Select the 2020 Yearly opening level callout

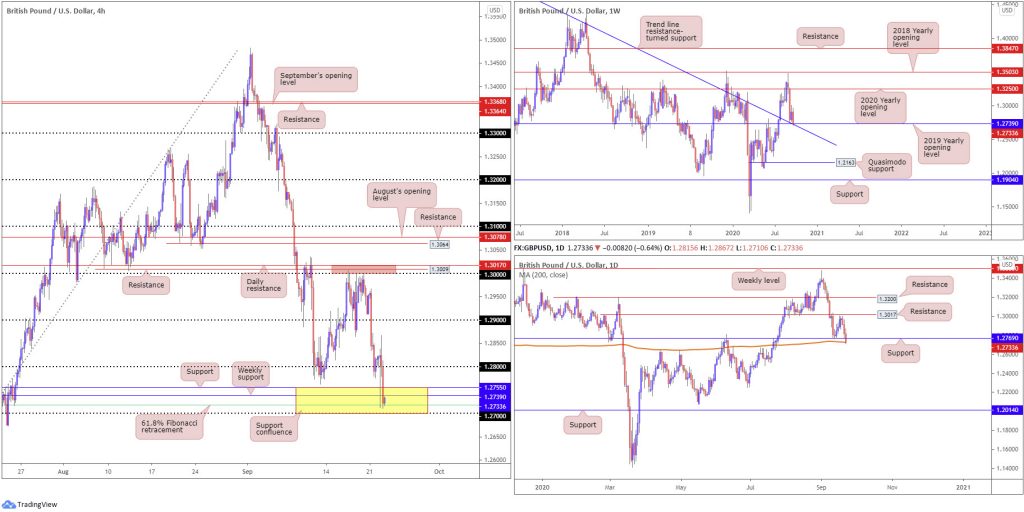pos(882,105)
